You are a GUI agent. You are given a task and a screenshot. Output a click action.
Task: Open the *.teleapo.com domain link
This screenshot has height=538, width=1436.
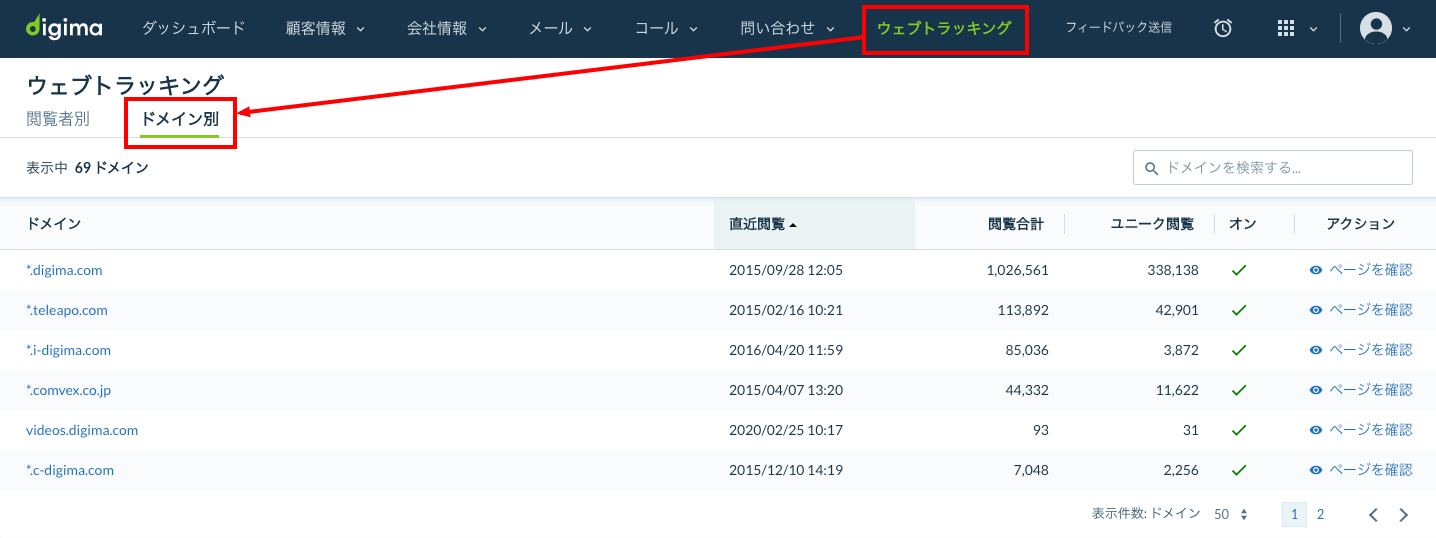click(x=67, y=310)
